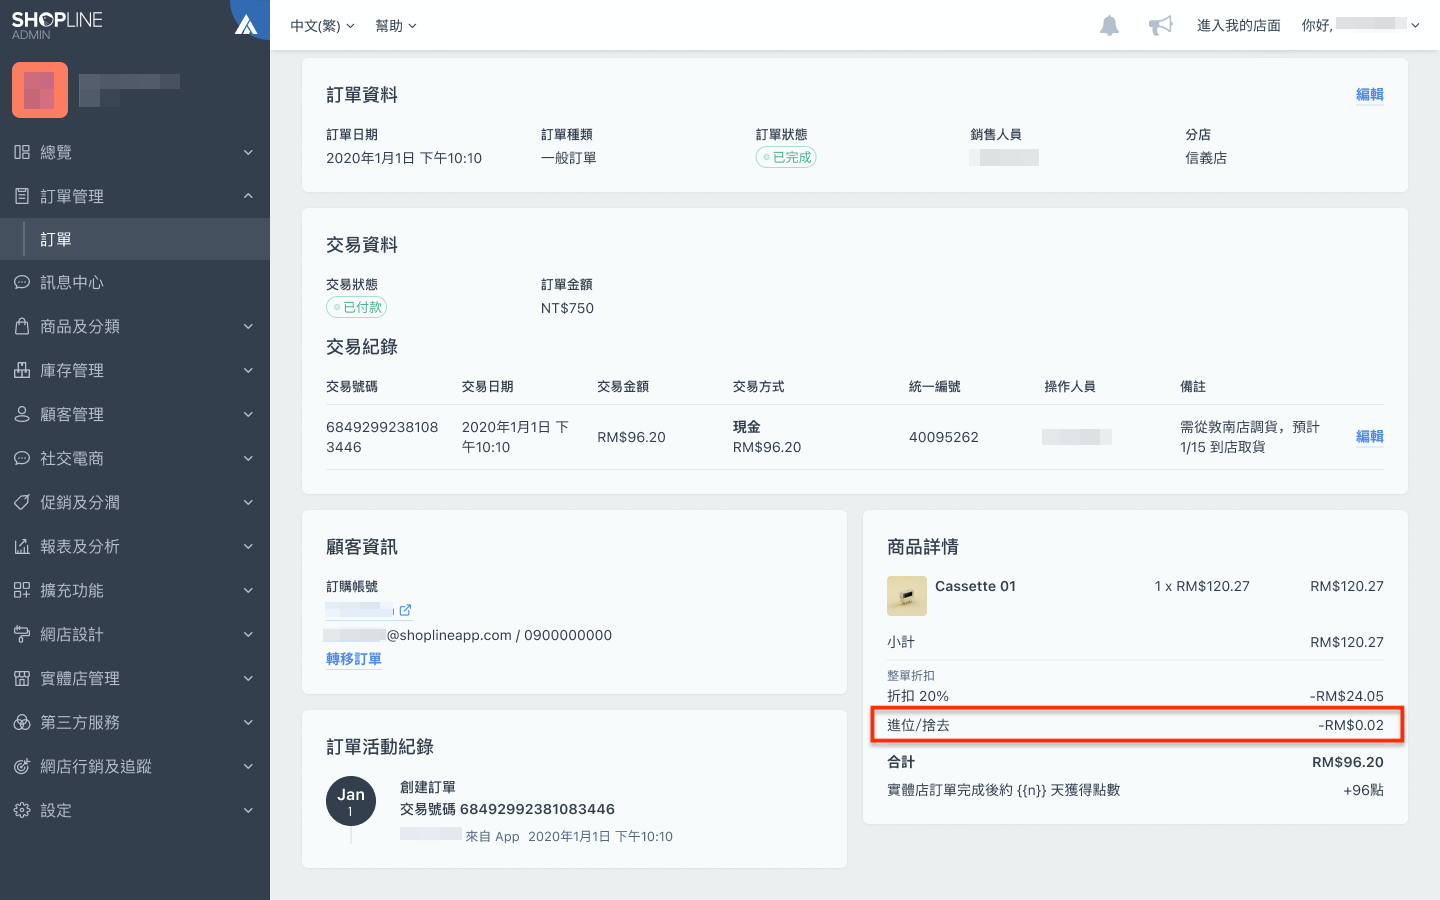Viewport: 1440px width, 900px height.
Task: Click the 促銷及分潤 tag icon
Action: coord(22,502)
